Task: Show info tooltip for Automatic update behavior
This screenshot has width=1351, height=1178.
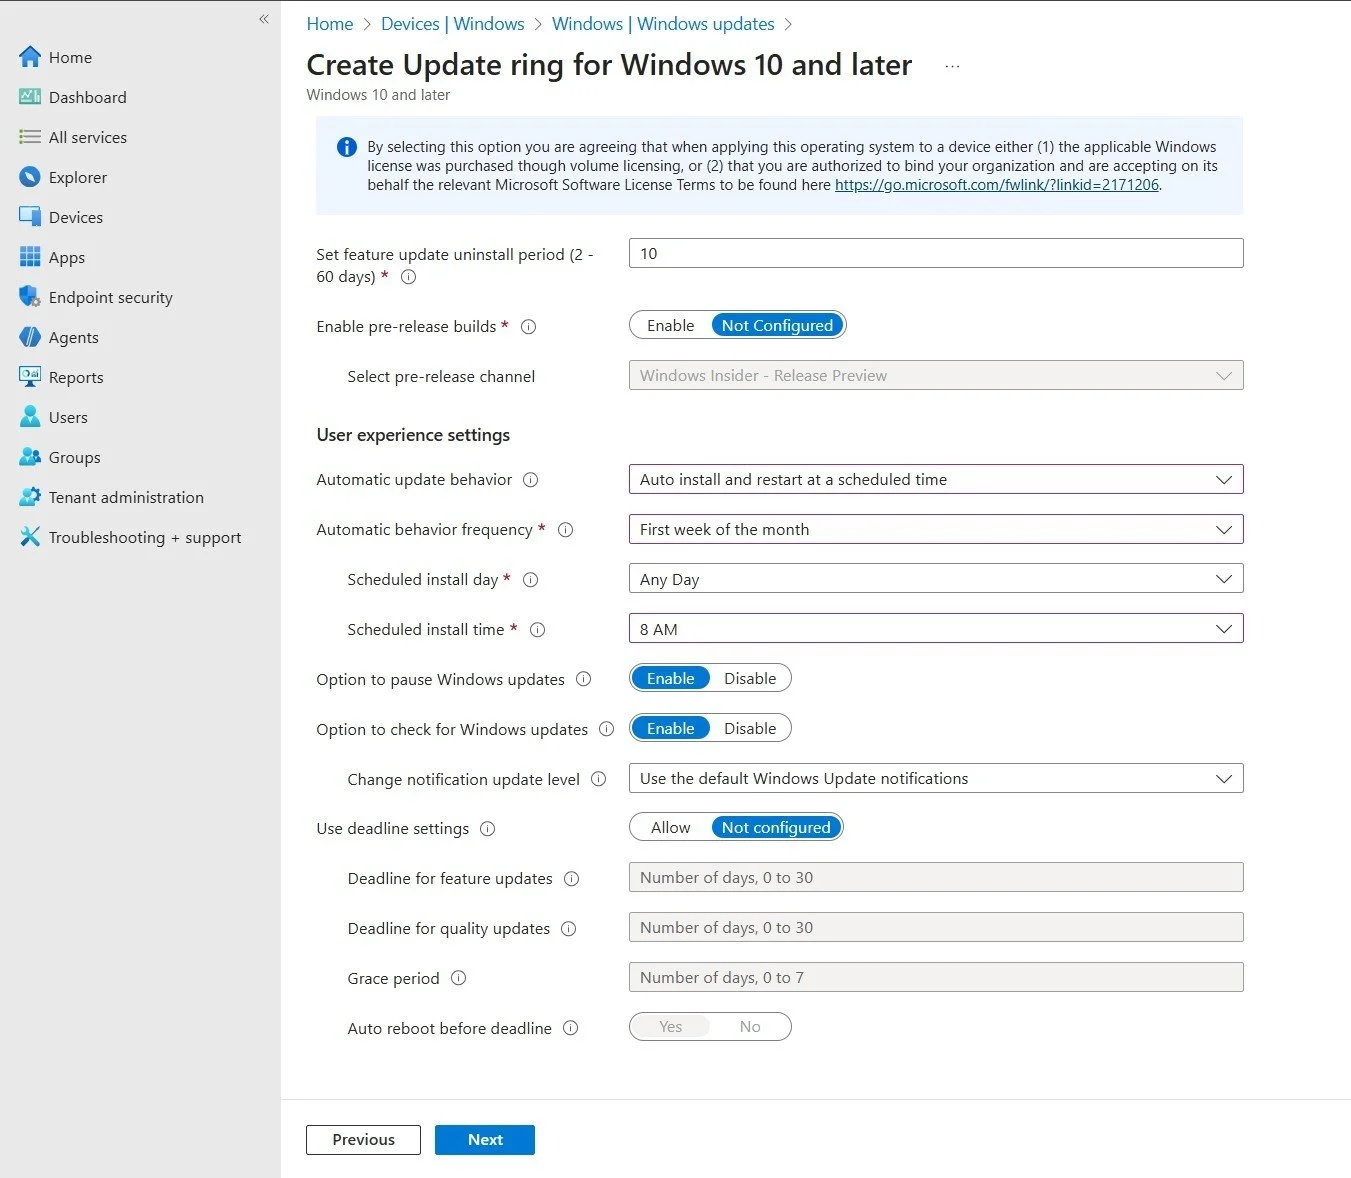Action: pos(531,480)
